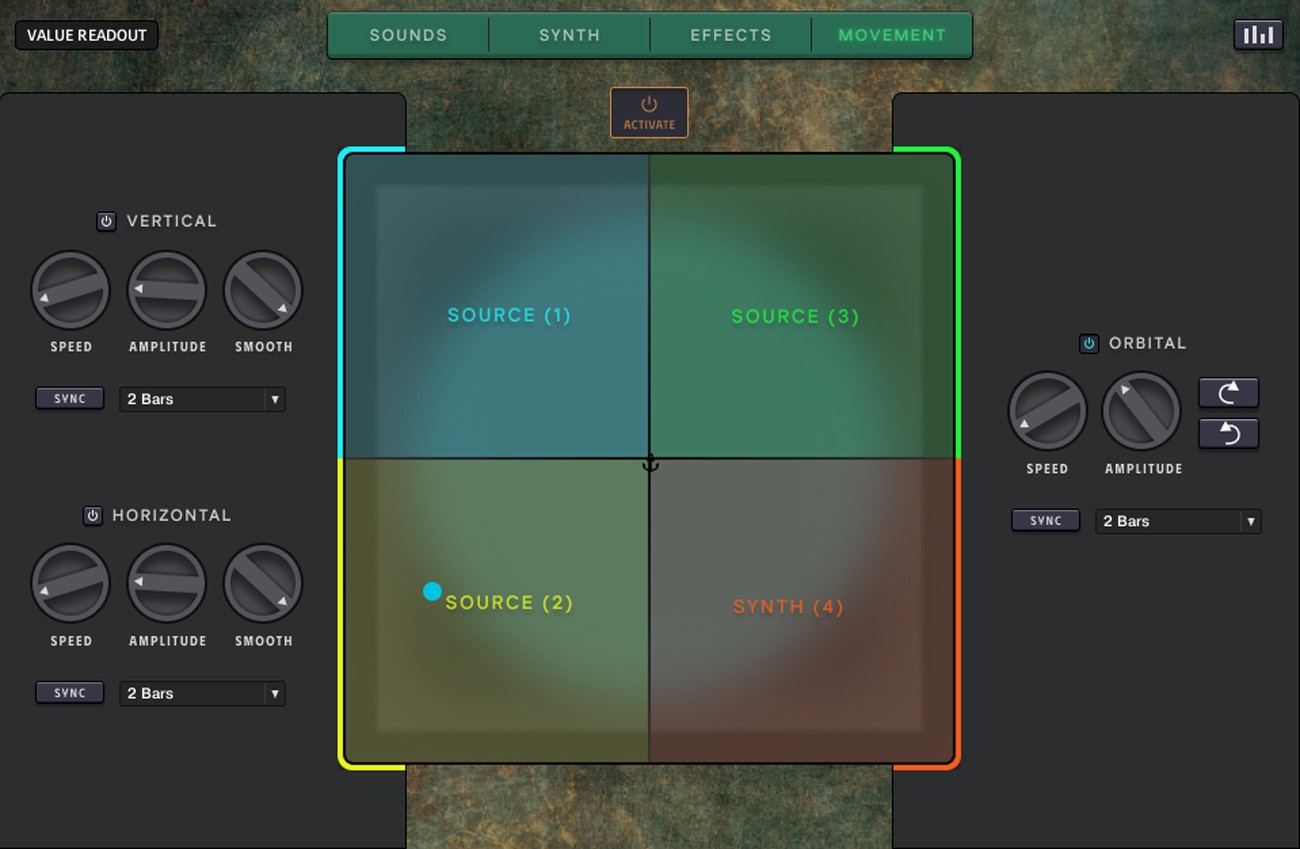Click the Value Readout button
Viewport: 1300px width, 849px height.
[x=86, y=34]
